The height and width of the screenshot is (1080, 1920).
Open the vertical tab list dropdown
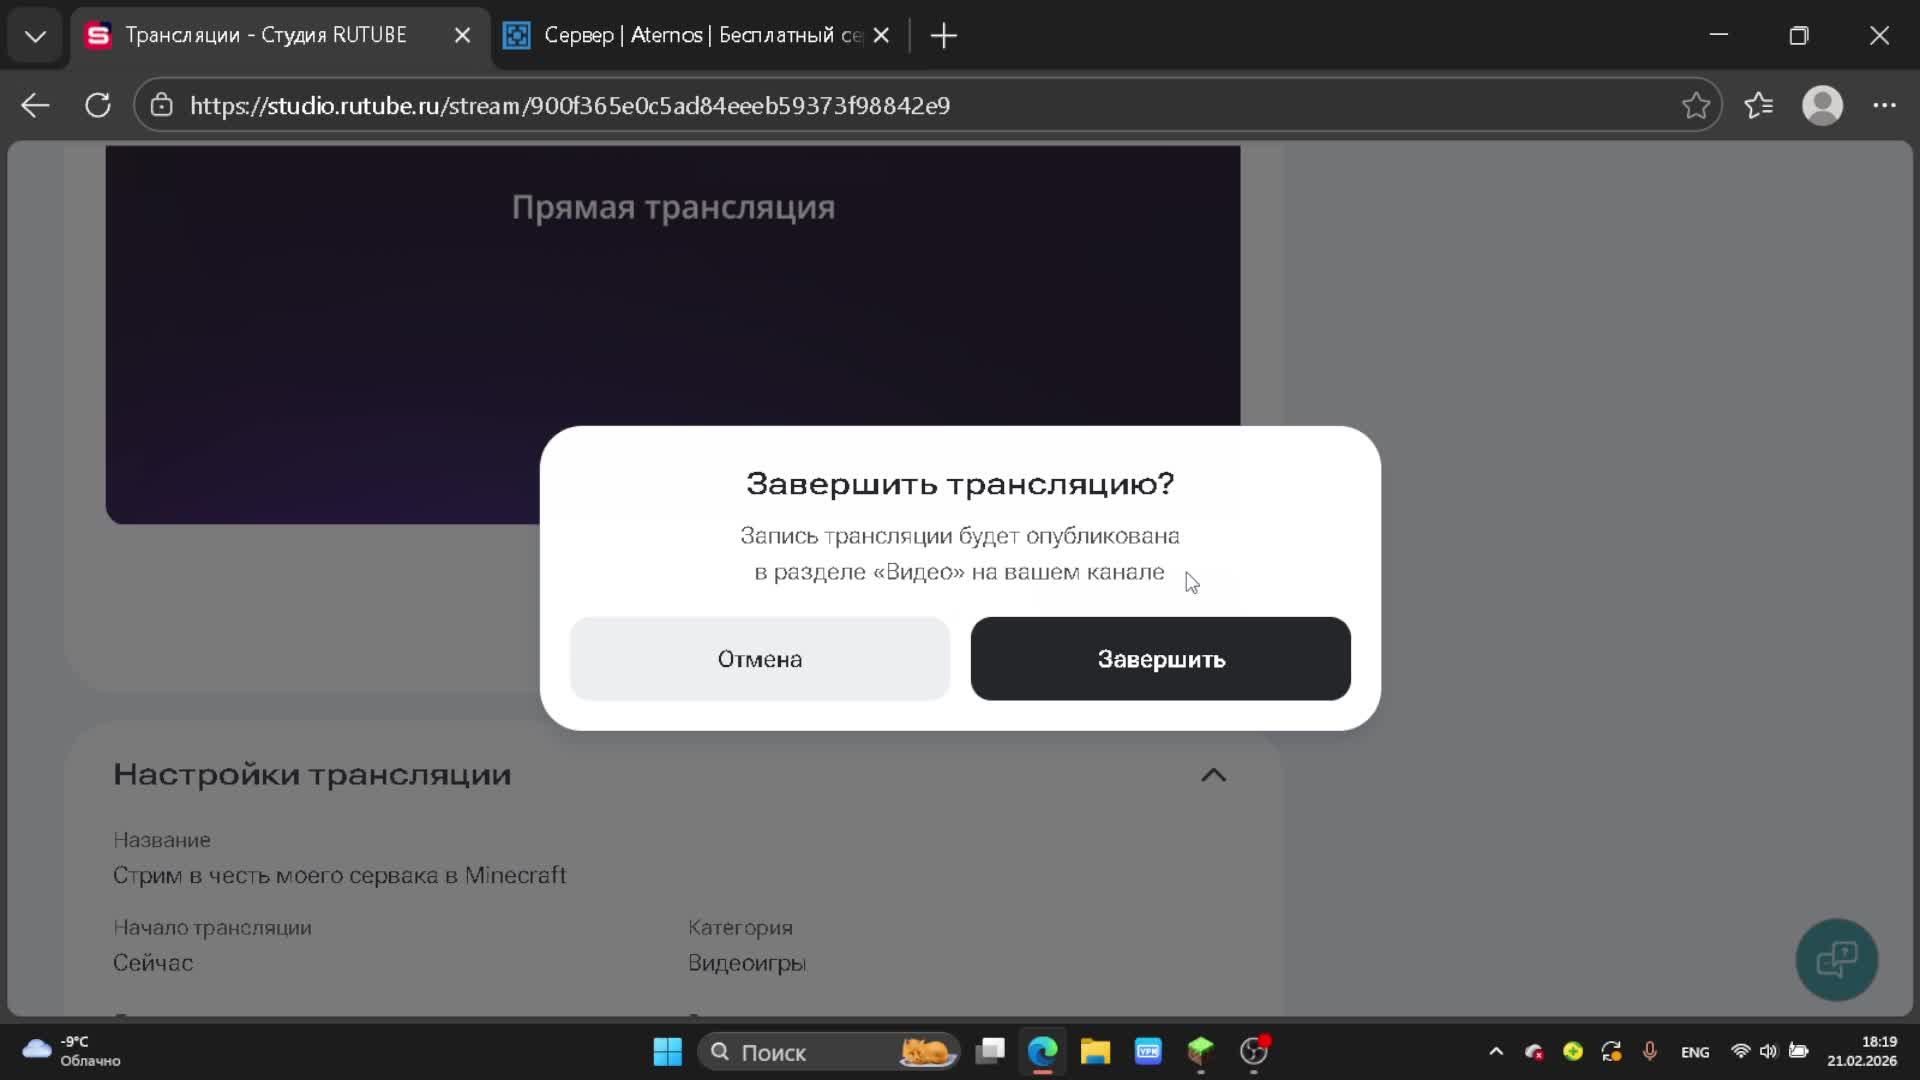pos(34,35)
